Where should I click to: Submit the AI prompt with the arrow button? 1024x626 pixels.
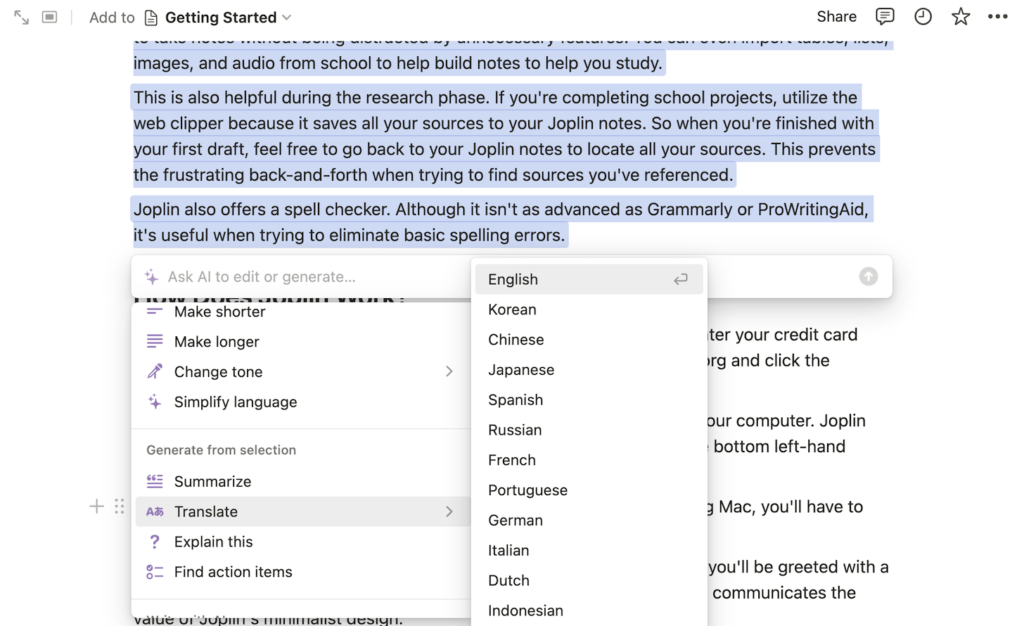point(868,277)
